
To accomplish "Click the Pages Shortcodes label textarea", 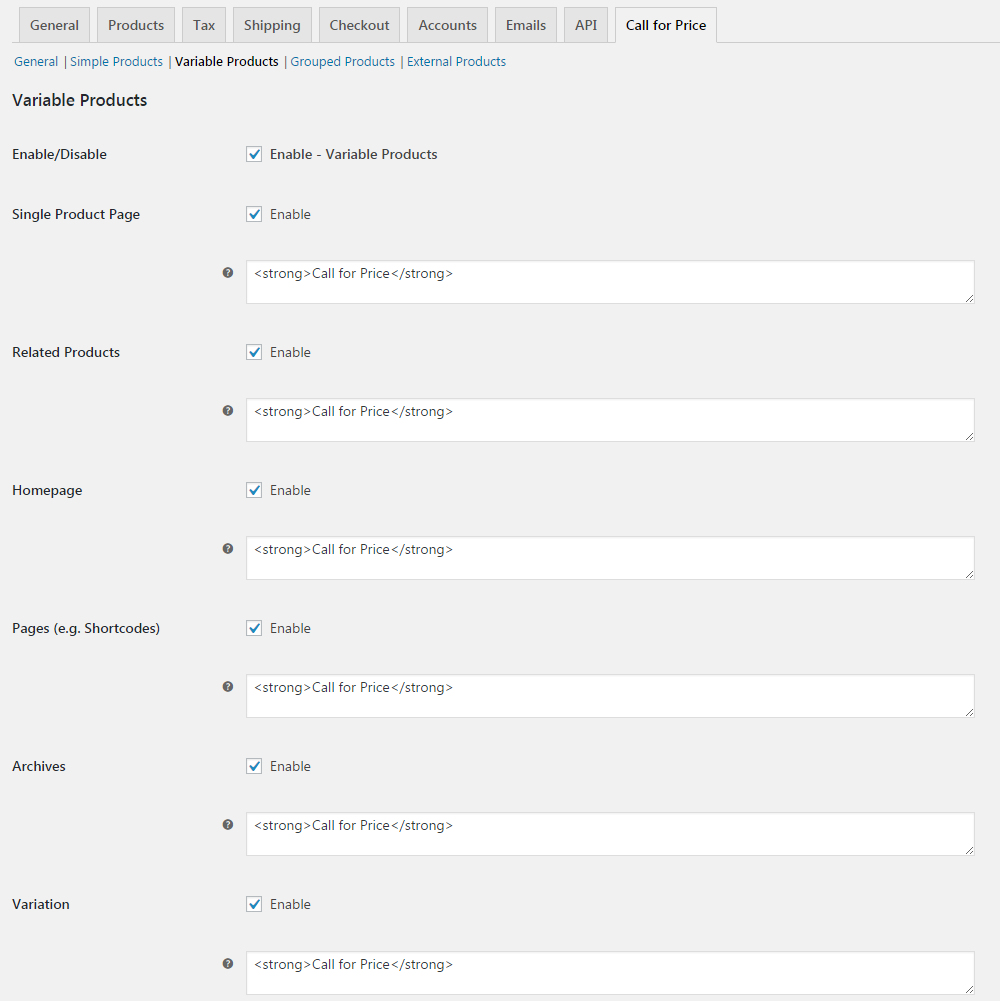I will click(x=610, y=696).
